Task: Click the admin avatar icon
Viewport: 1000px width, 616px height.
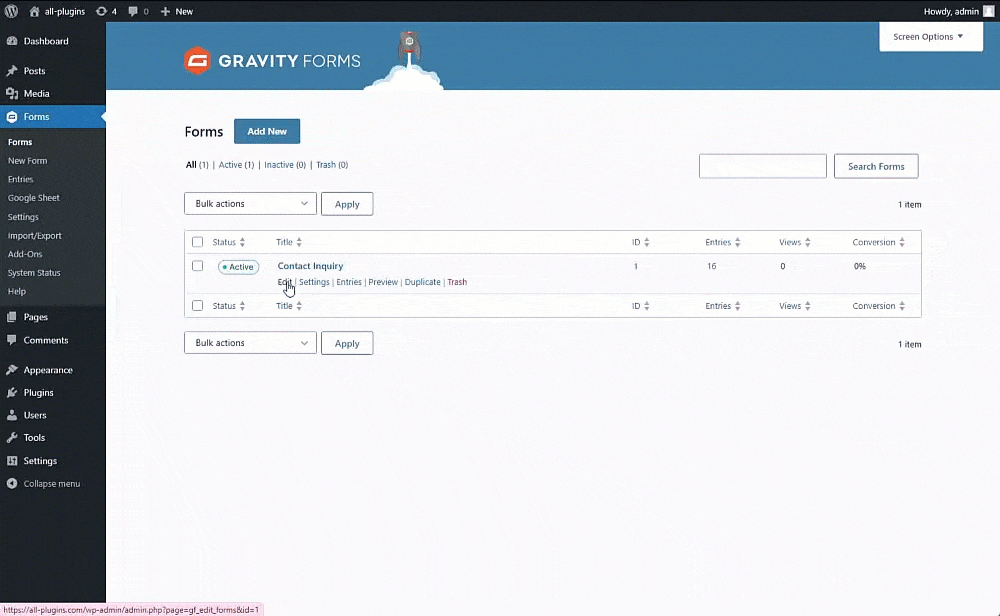Action: (989, 11)
